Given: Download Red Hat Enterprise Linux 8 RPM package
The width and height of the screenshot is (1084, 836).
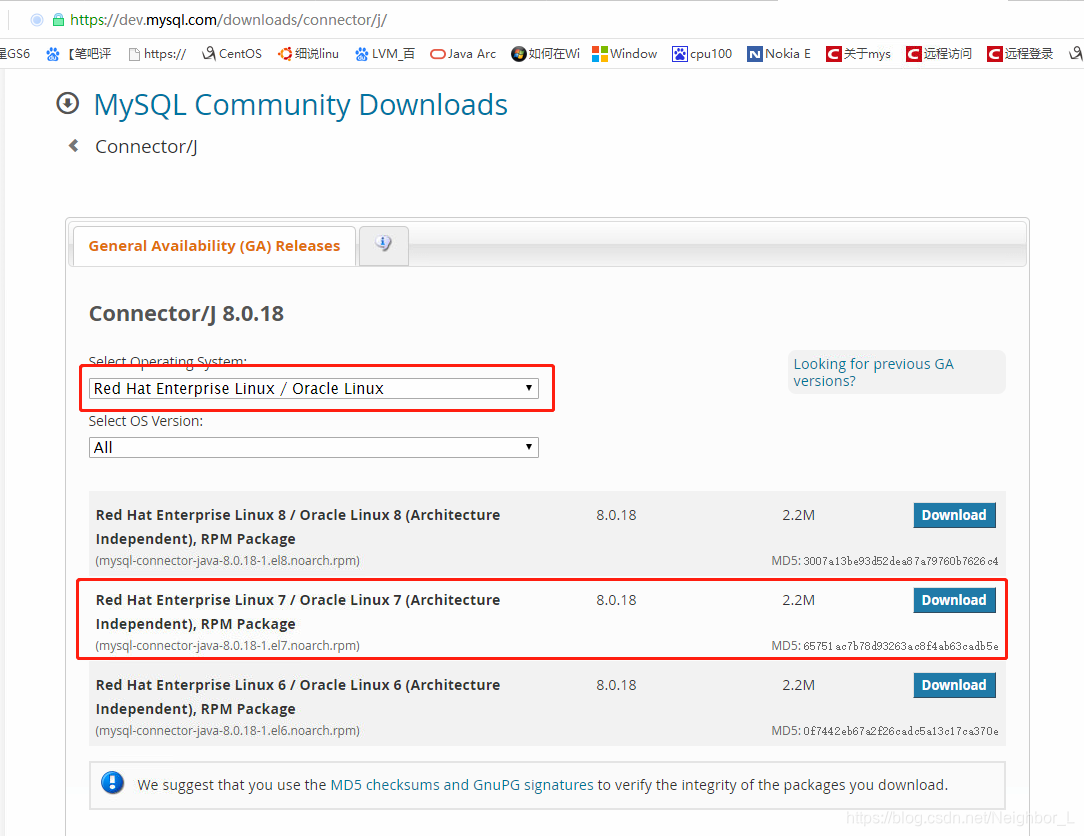Looking at the screenshot, I should click(954, 515).
